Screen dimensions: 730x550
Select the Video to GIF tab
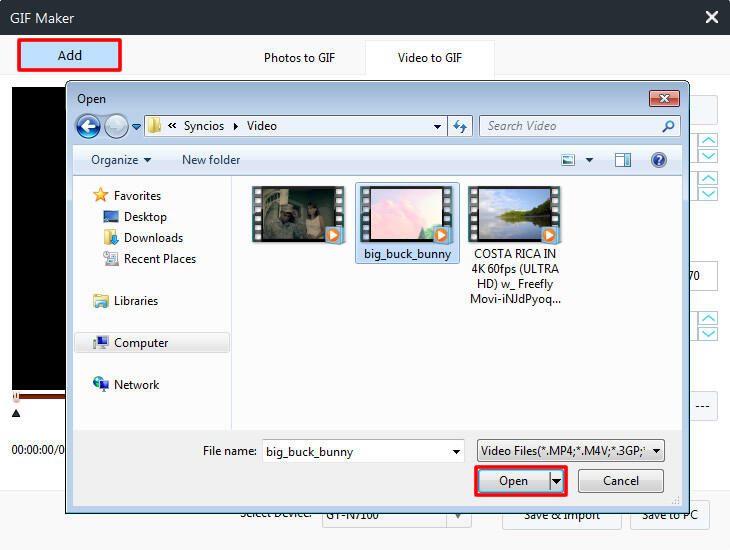click(x=430, y=58)
